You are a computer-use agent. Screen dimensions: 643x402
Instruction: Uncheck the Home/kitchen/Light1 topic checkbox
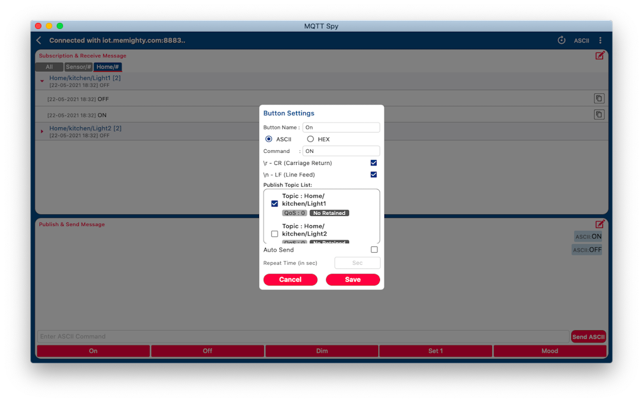click(x=274, y=203)
